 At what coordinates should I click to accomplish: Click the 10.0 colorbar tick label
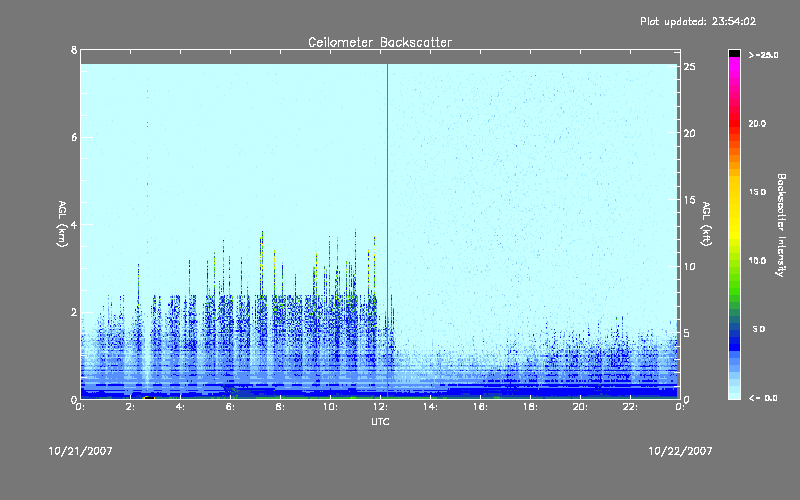pos(758,261)
